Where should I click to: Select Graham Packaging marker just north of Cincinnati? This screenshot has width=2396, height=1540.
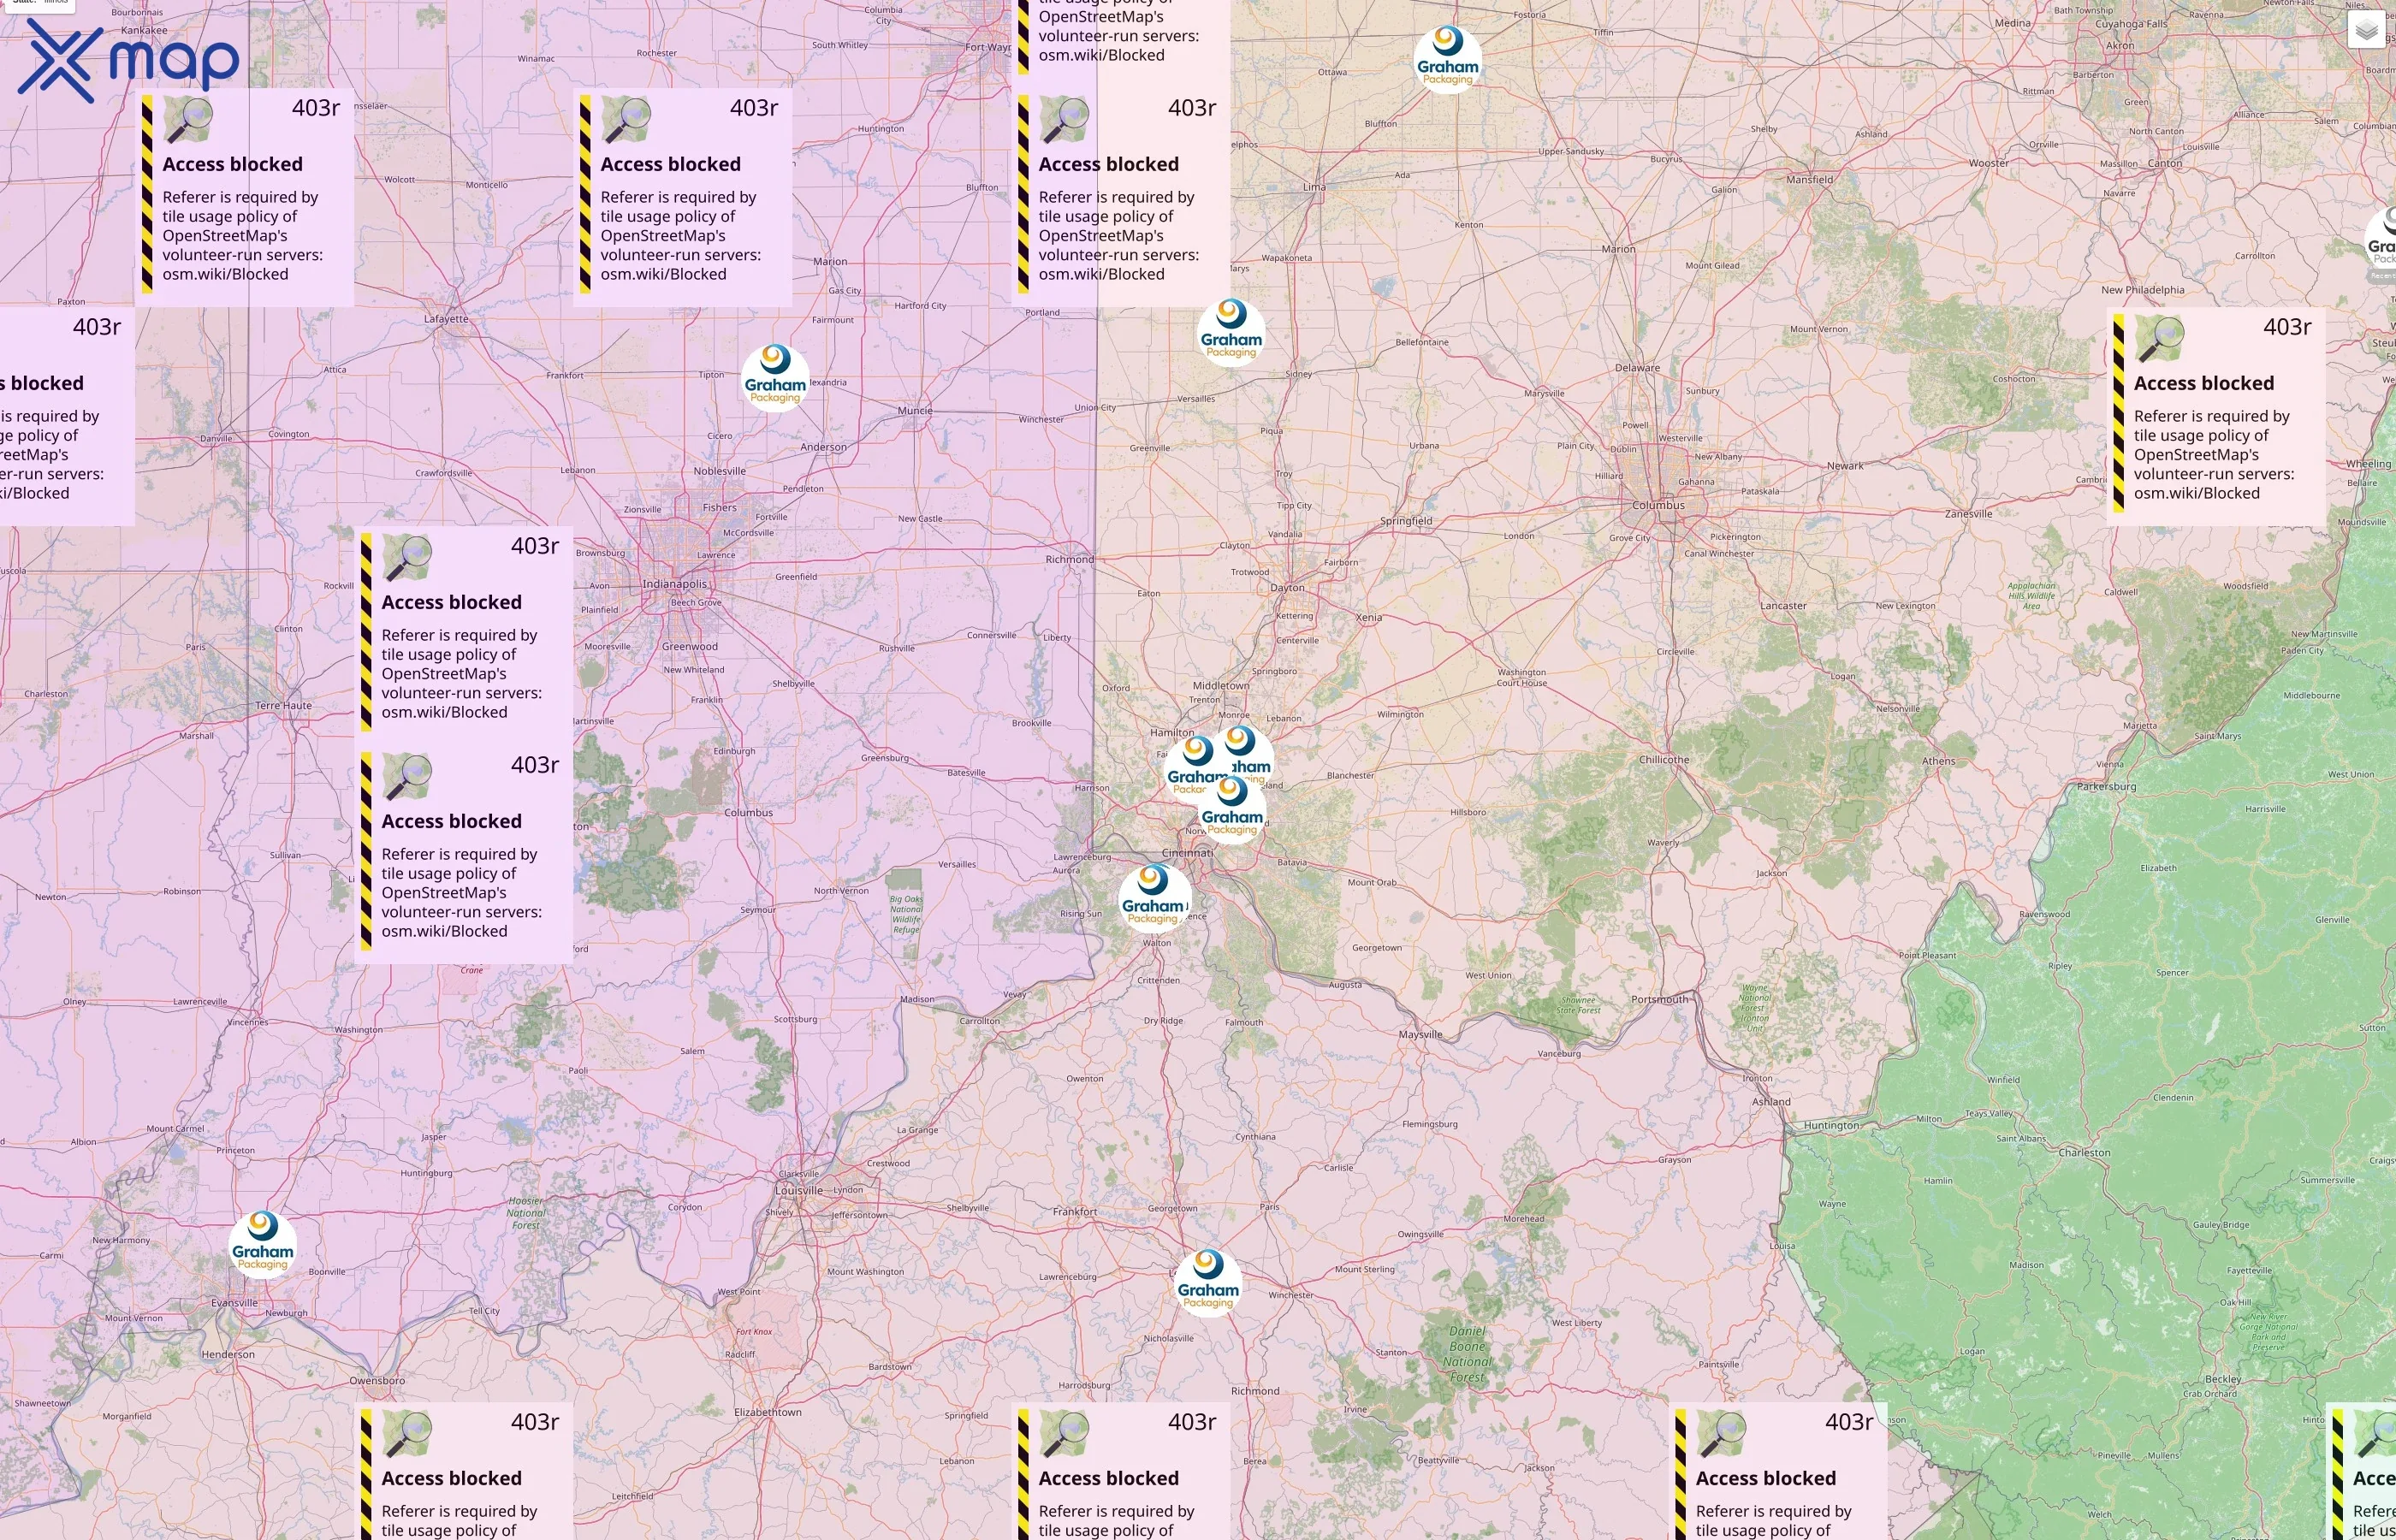pos(1232,809)
